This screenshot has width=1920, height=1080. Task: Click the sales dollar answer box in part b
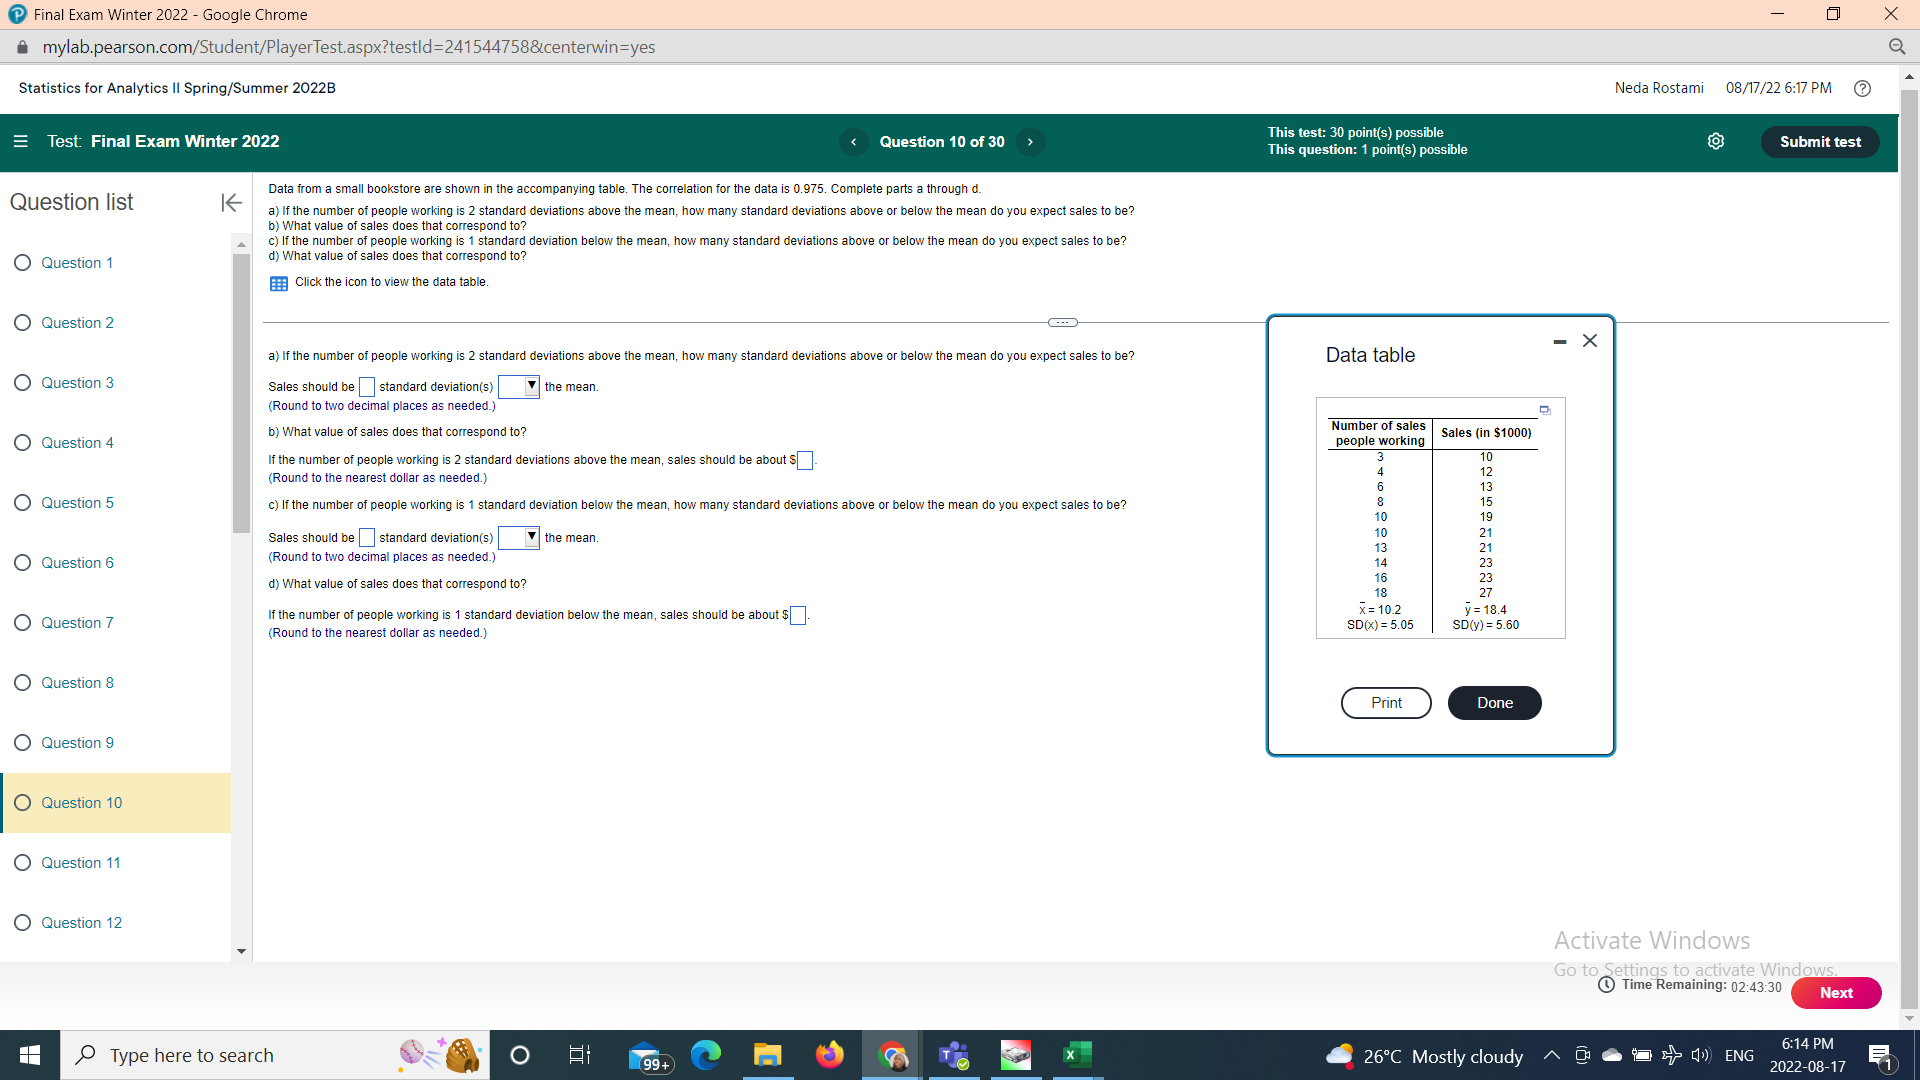click(804, 460)
